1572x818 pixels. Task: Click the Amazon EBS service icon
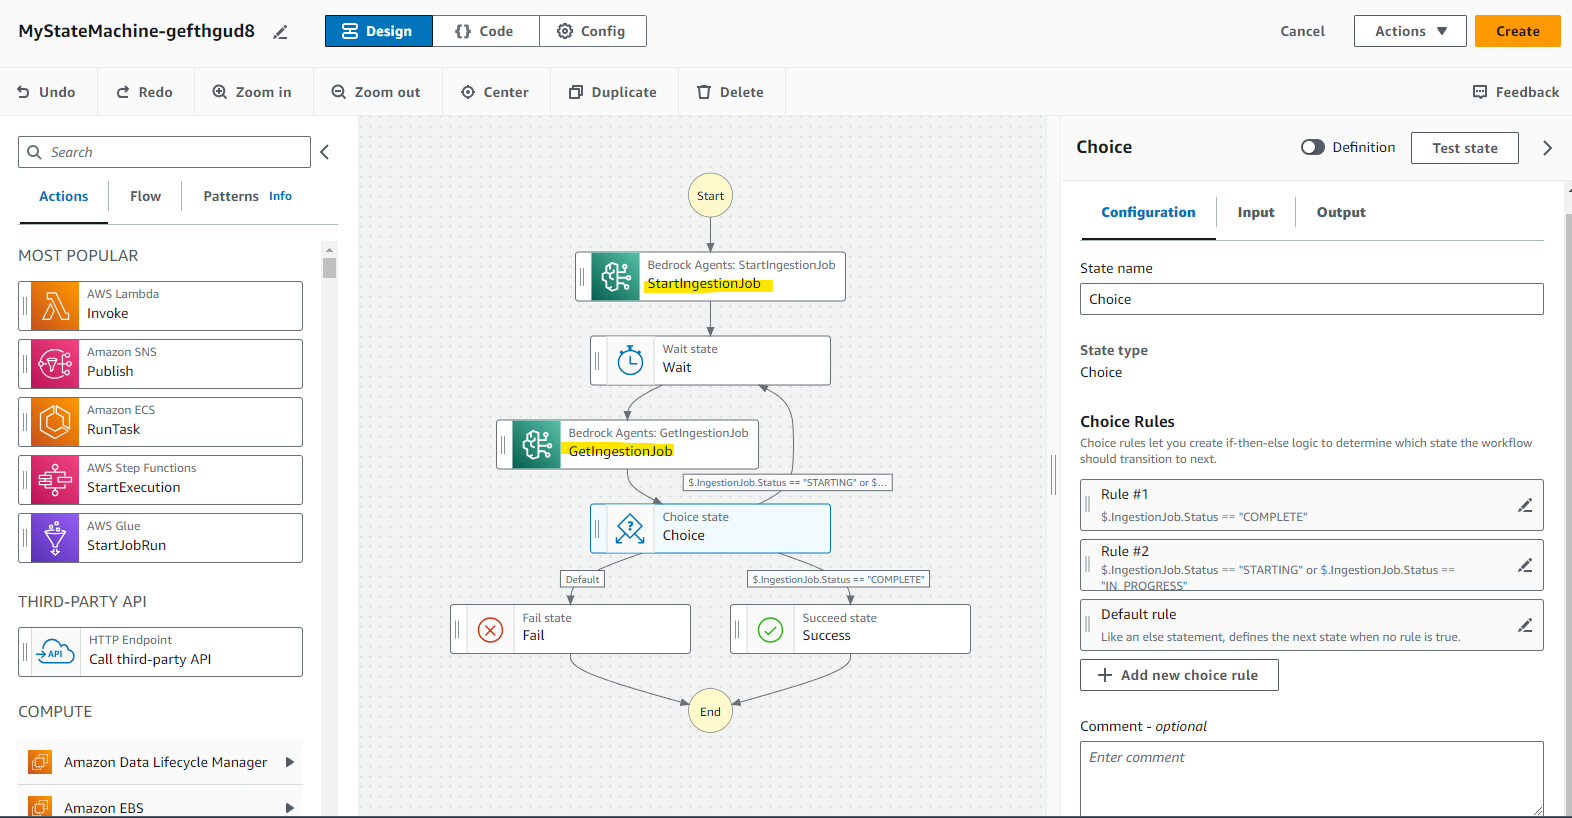point(40,807)
